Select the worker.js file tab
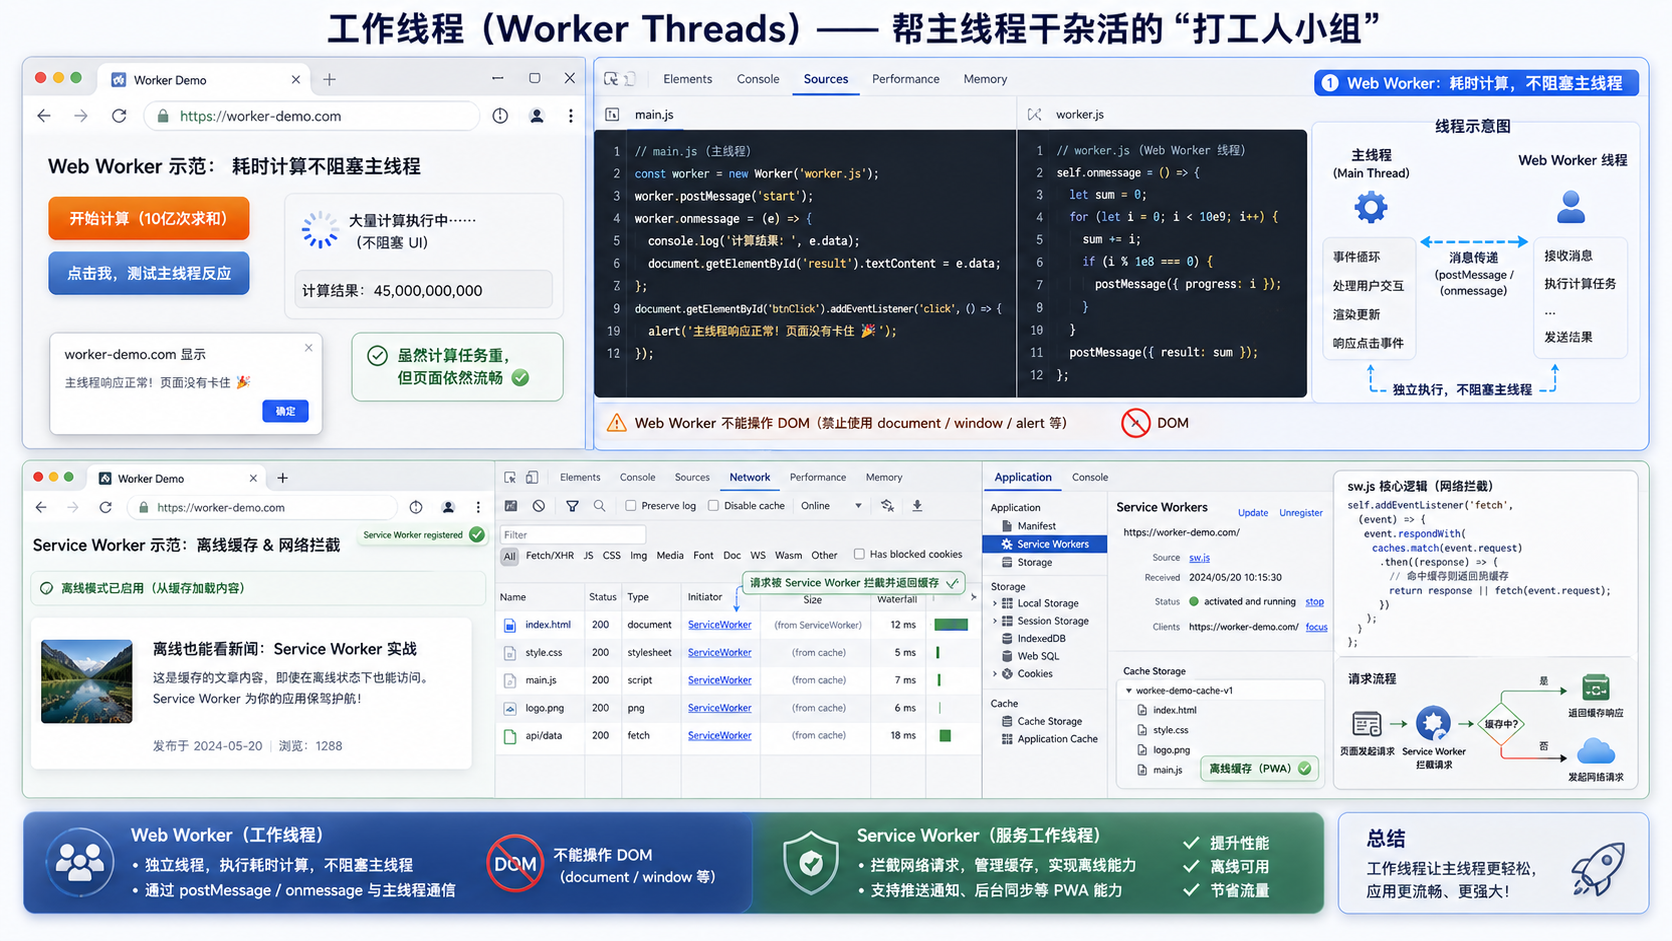The width and height of the screenshot is (1672, 941). coord(1080,115)
